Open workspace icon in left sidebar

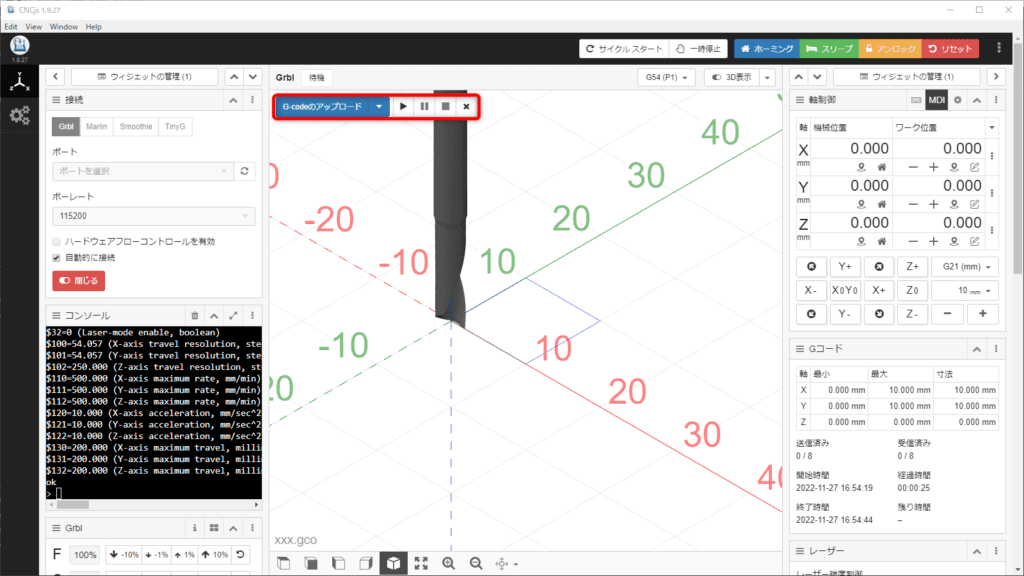pyautogui.click(x=20, y=82)
